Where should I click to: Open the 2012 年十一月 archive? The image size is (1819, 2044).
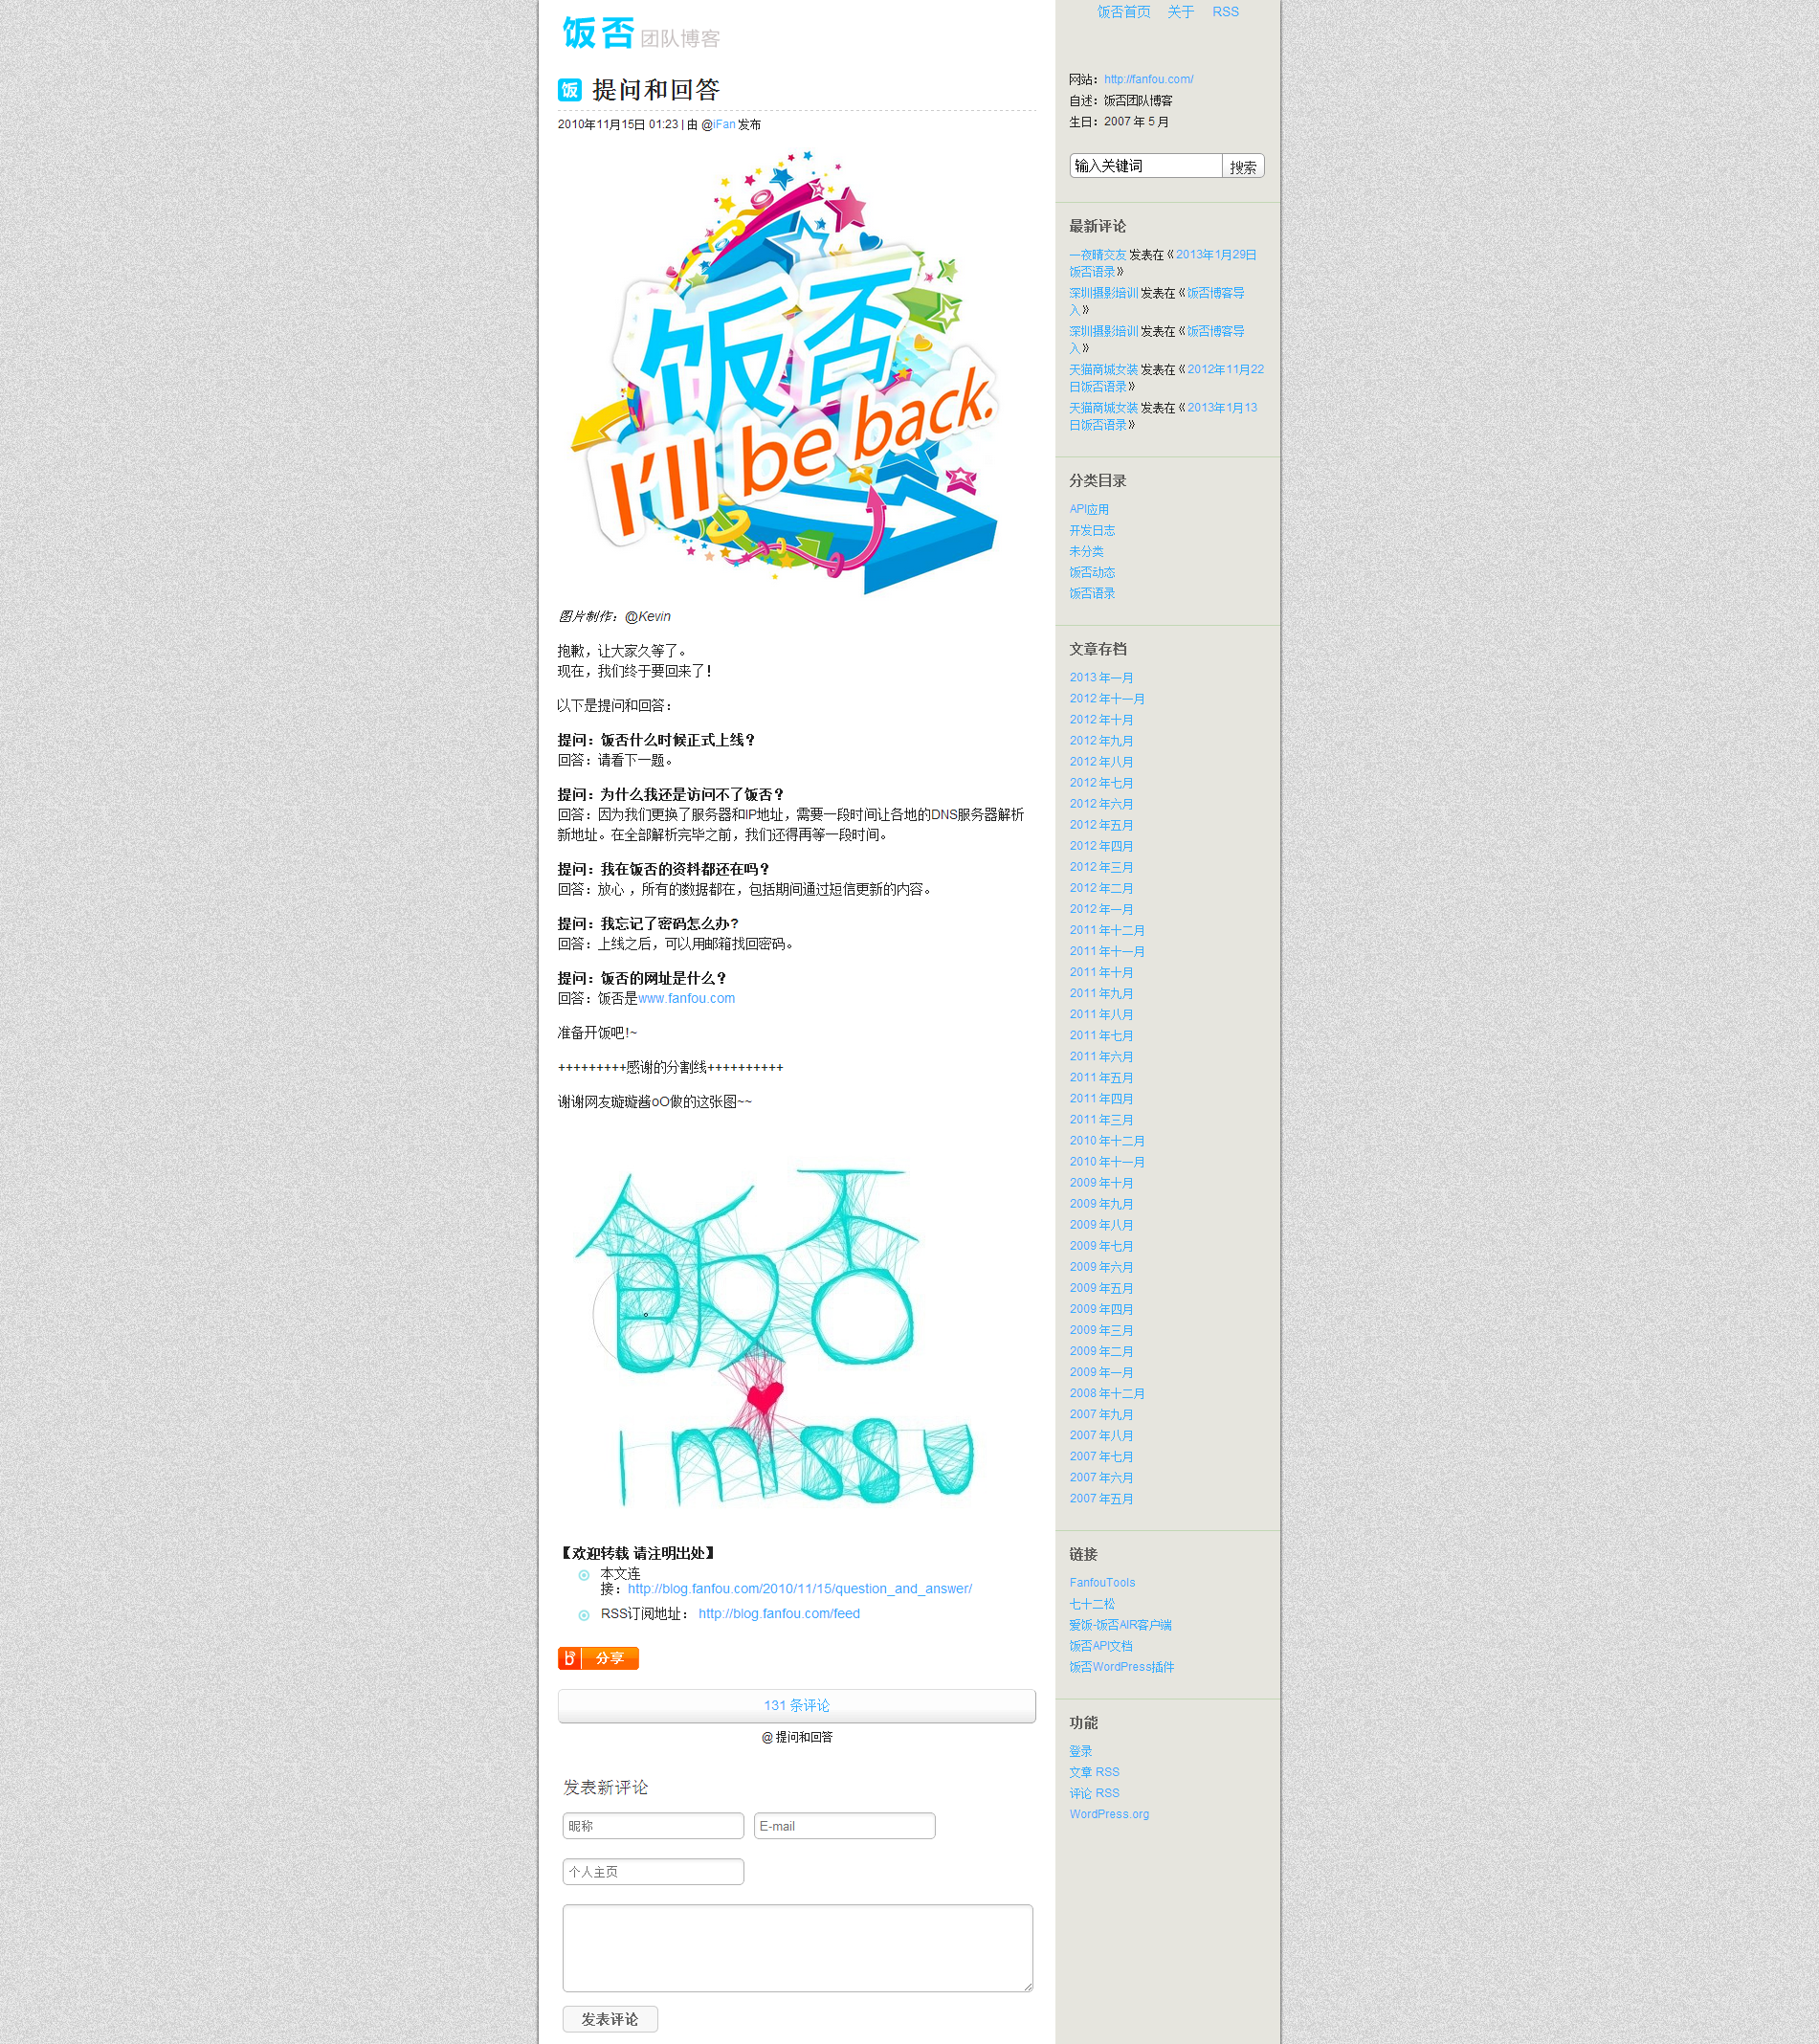pos(1107,698)
